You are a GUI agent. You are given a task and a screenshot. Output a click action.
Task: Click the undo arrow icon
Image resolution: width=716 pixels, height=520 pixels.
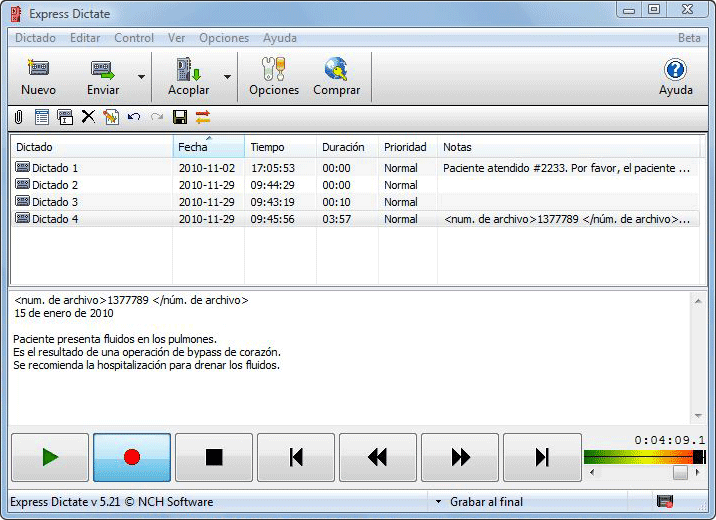coord(134,117)
